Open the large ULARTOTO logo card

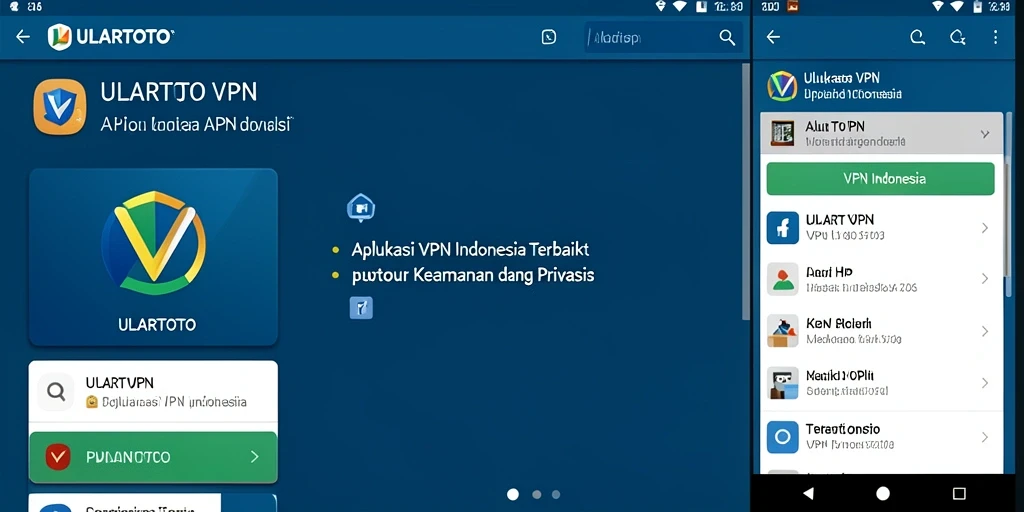pyautogui.click(x=153, y=257)
